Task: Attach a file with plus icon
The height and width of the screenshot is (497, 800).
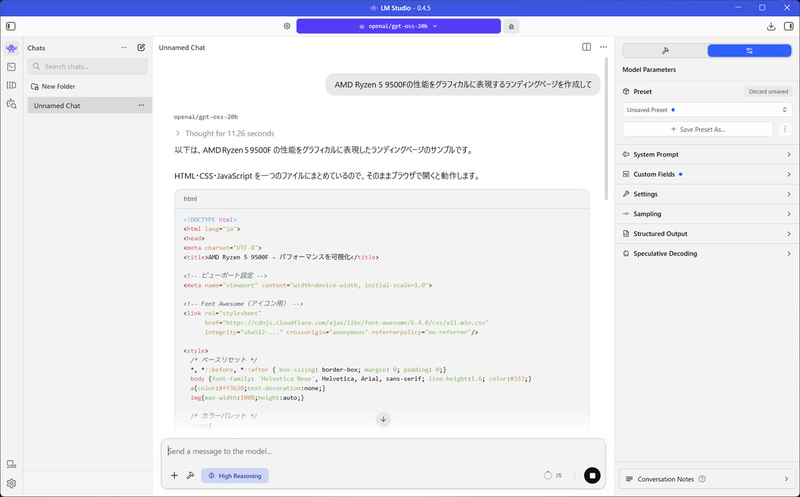Action: (174, 476)
